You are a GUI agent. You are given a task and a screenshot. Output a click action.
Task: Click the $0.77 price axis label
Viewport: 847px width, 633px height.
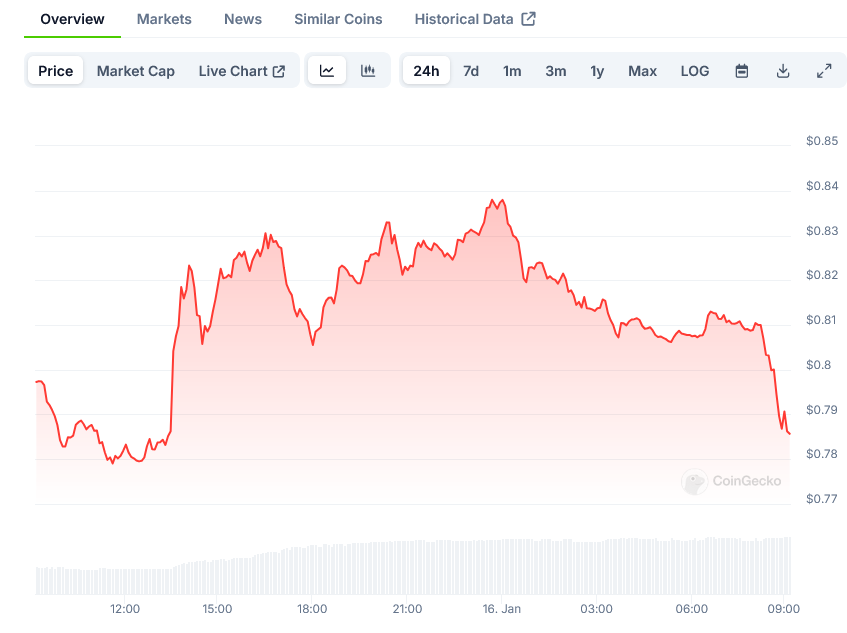[x=822, y=499]
